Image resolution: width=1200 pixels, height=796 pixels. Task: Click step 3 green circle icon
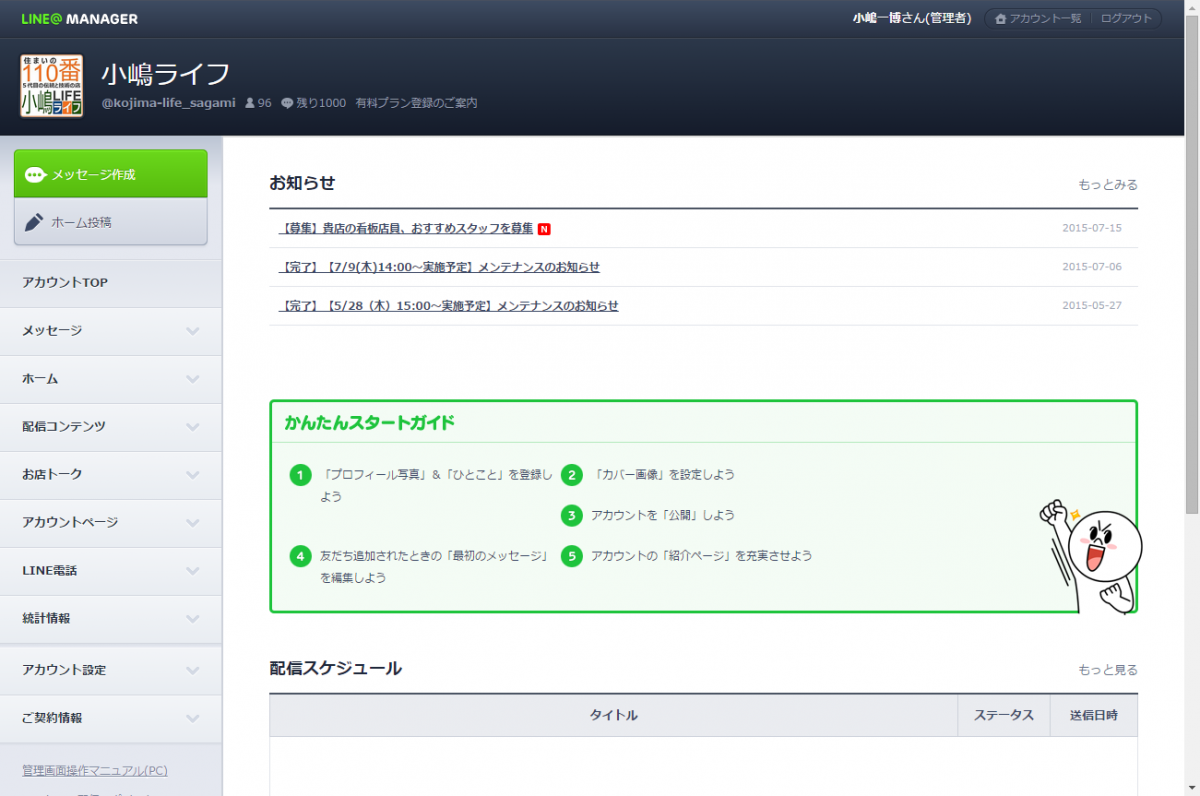tap(571, 515)
